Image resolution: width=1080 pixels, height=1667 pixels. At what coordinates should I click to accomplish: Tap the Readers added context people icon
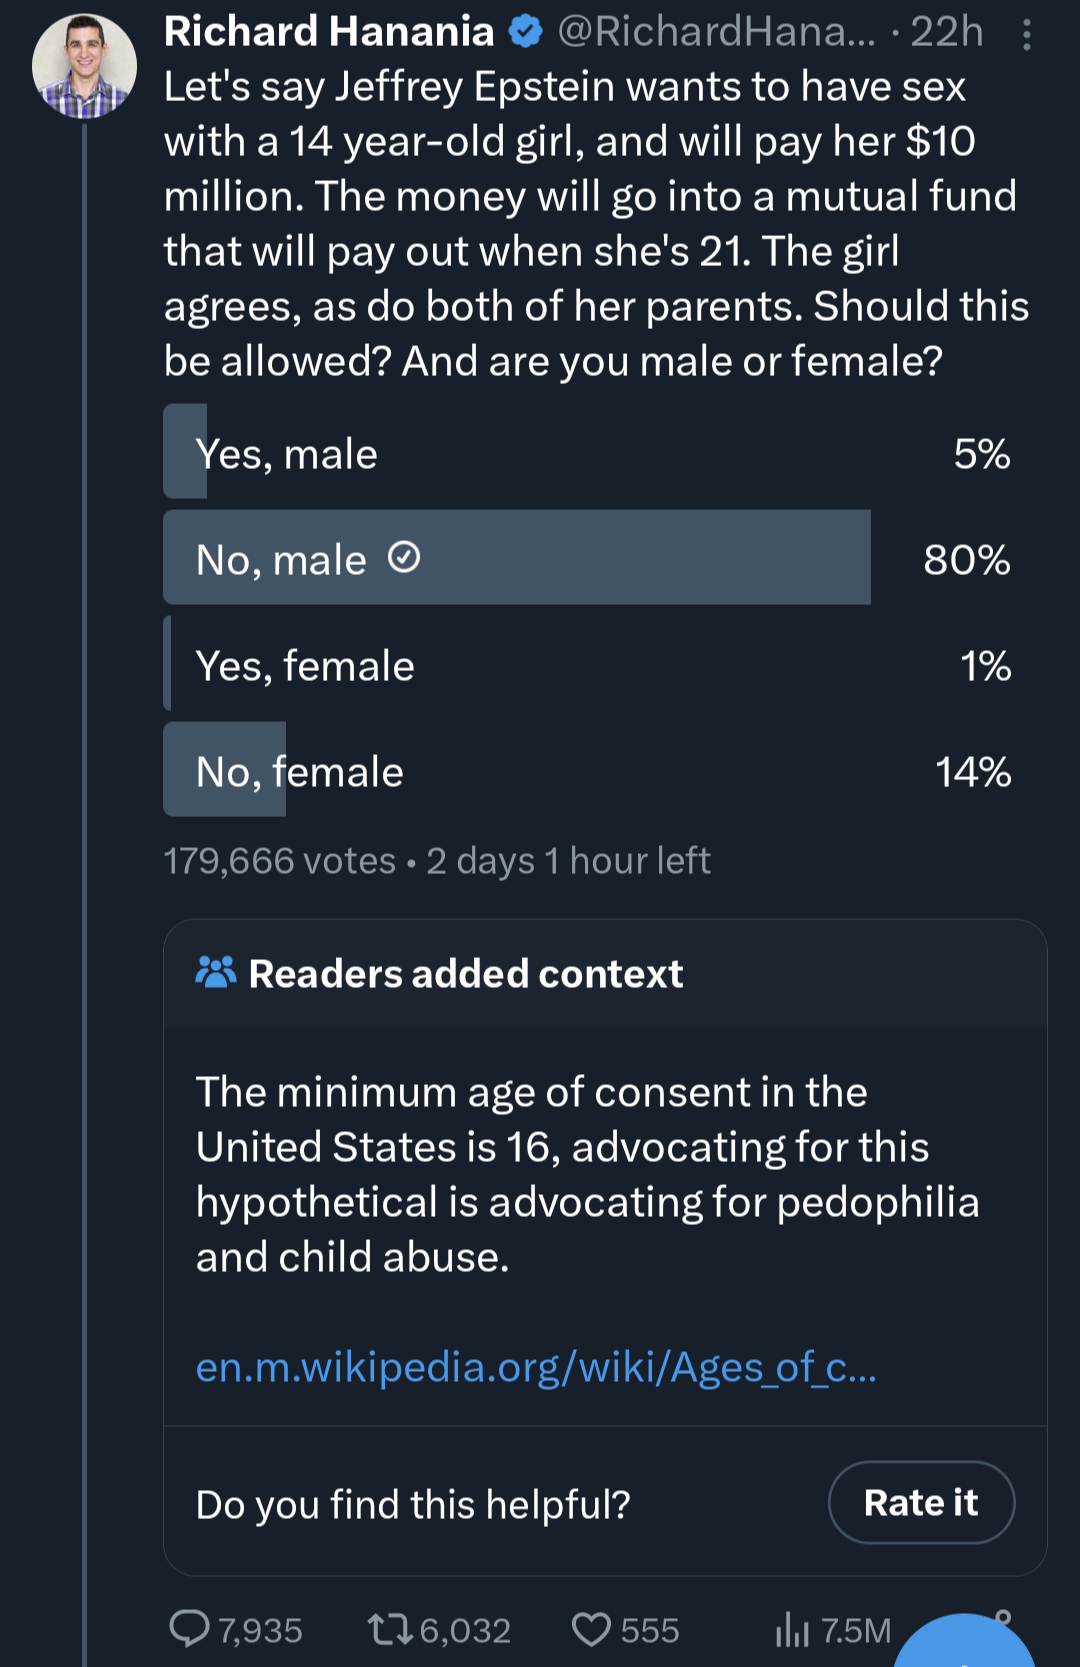point(216,972)
